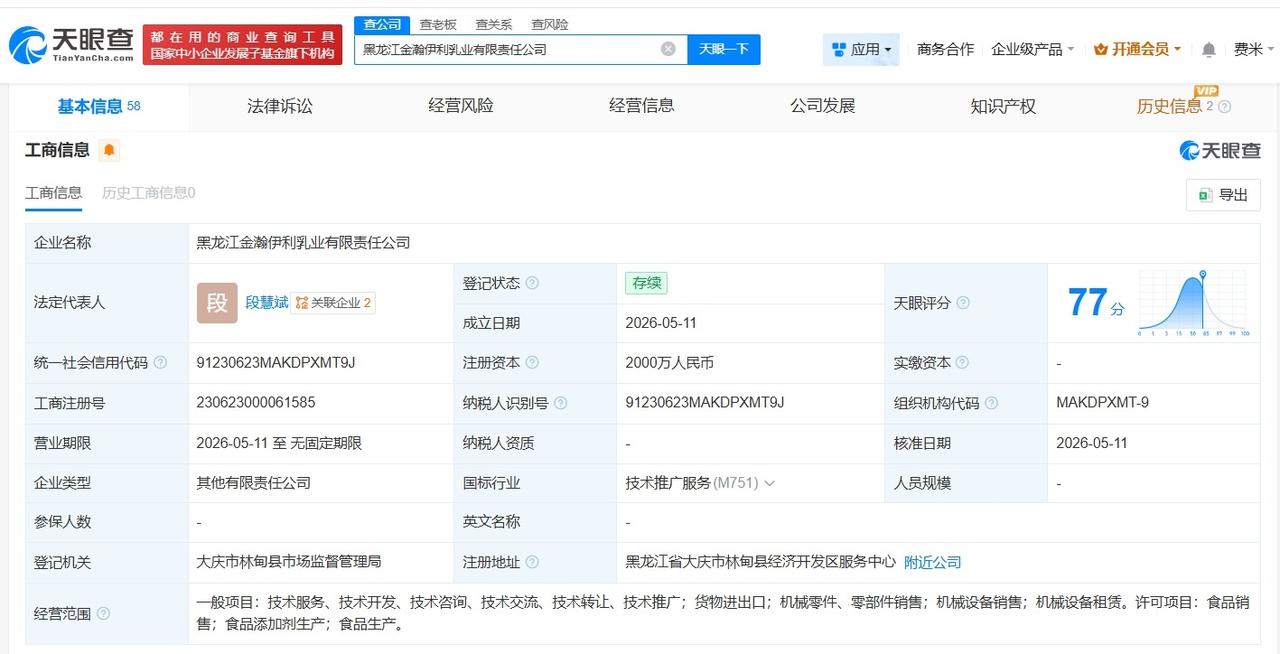This screenshot has height=654, width=1280.
Task: Click the help icon next to 组织机构代码
Action: pyautogui.click(x=991, y=403)
